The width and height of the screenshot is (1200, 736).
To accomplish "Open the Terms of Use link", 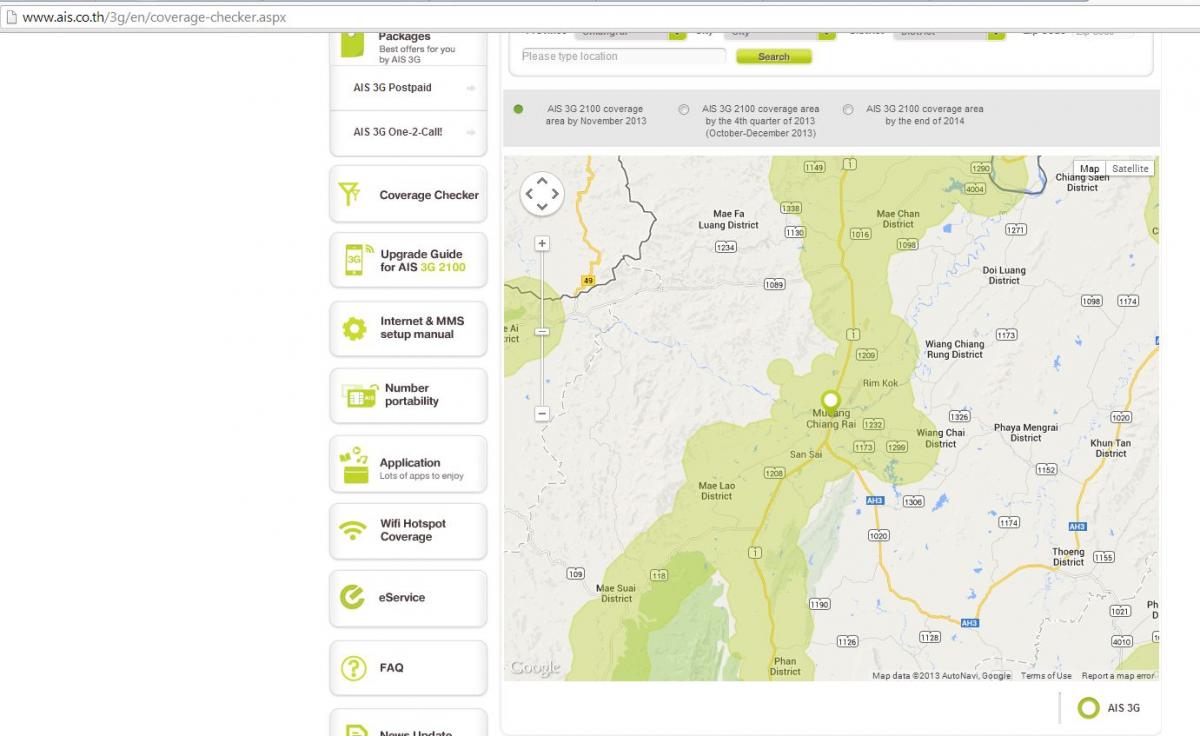I will pyautogui.click(x=1046, y=676).
